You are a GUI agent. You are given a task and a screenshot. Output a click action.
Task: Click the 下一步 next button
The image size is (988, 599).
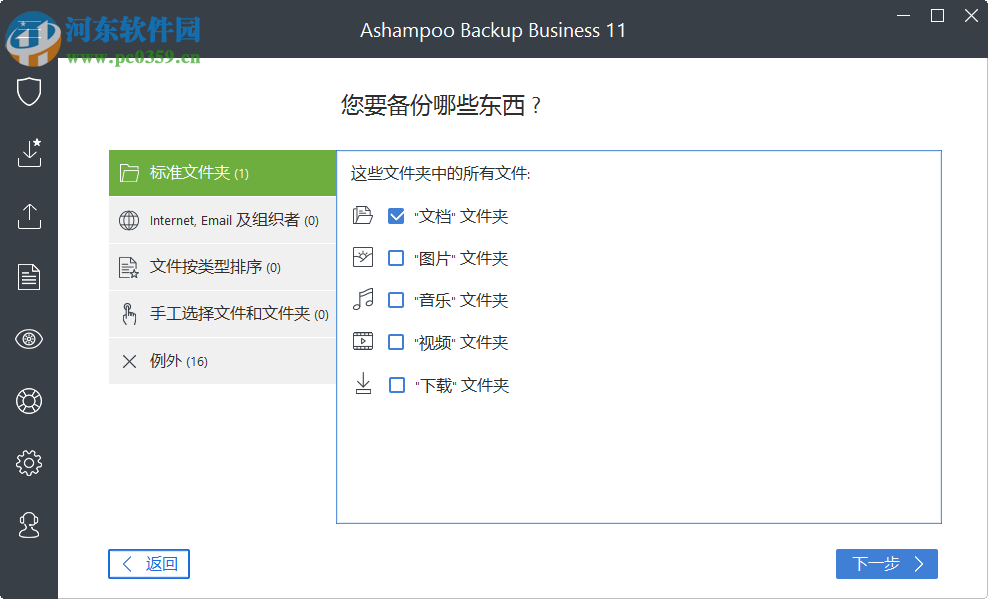tap(886, 564)
